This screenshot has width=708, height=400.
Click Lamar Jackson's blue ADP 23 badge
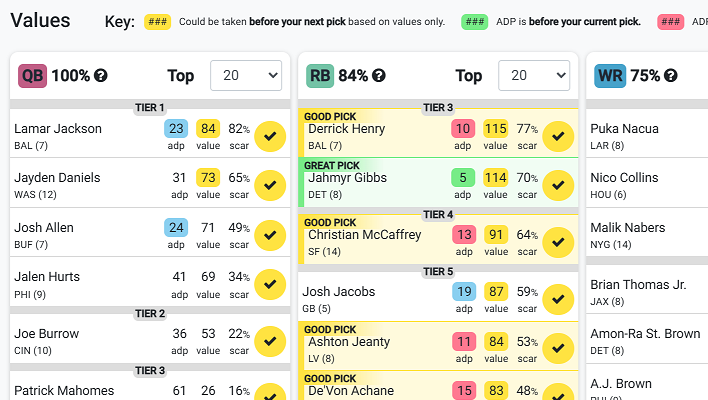[x=176, y=128]
